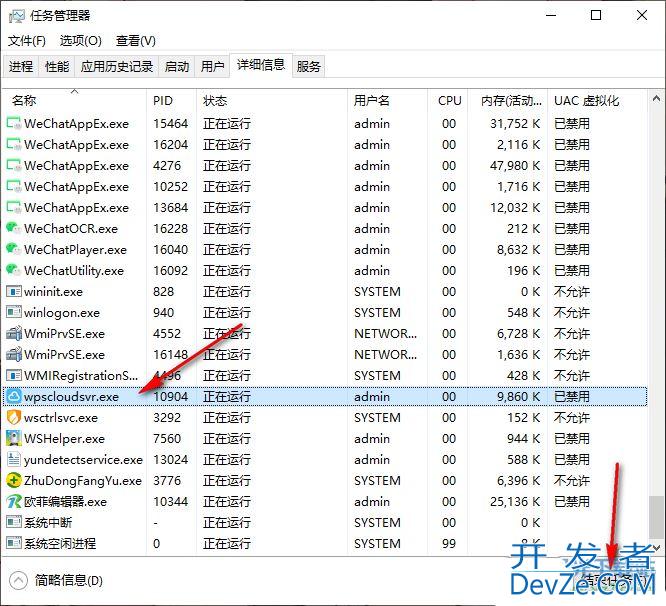Select the wpscloudsvr.exe process name
Screen dimensions: 666x606
click(x=71, y=397)
